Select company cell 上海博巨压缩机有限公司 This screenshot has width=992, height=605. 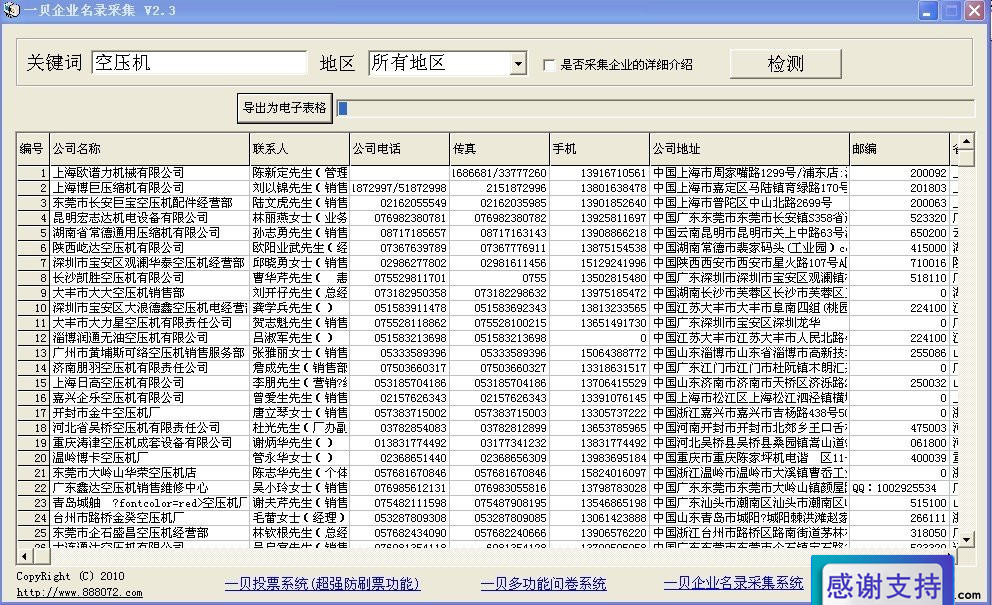tap(149, 188)
